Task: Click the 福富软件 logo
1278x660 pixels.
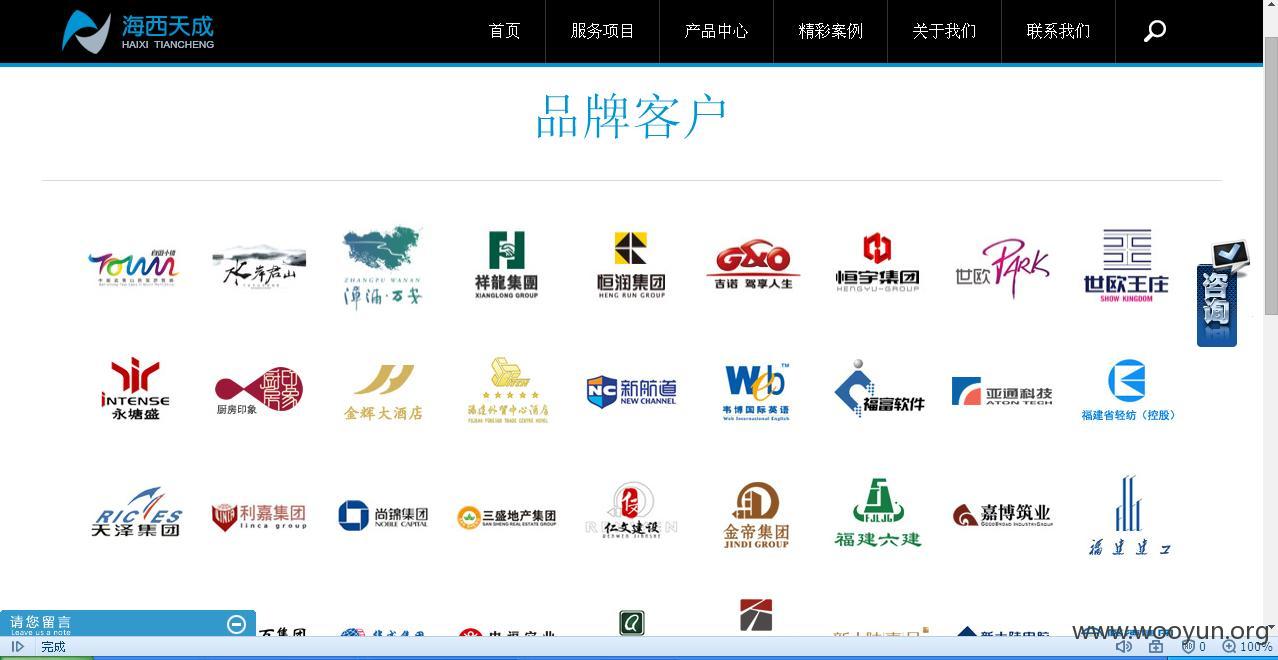Action: (x=879, y=389)
